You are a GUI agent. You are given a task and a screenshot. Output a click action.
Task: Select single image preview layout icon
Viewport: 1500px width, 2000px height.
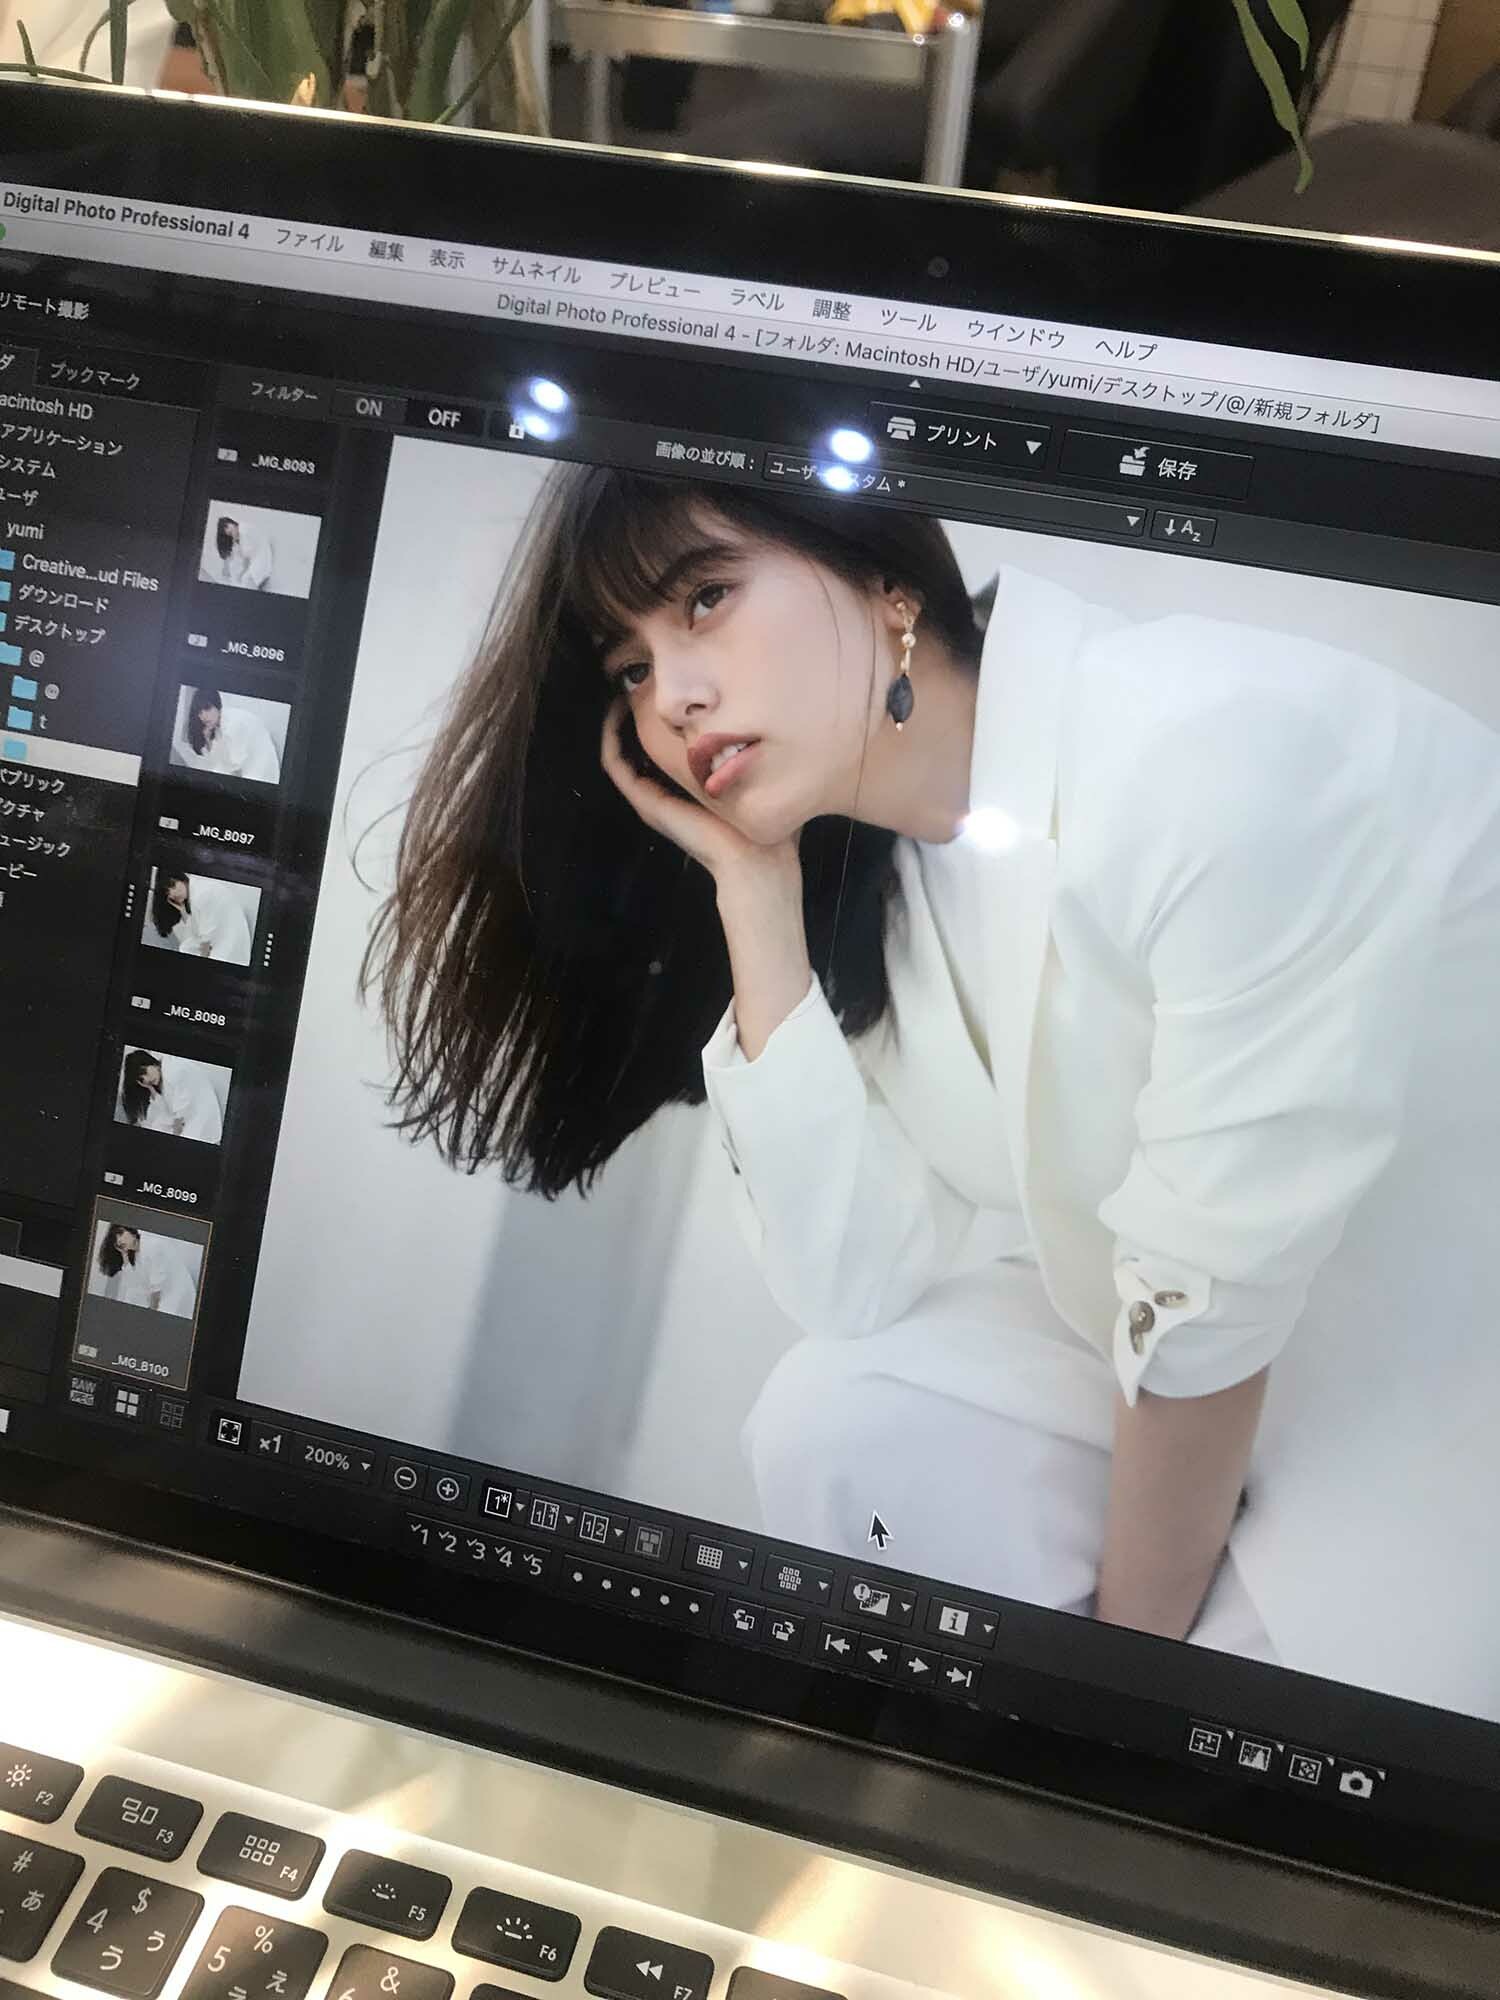point(498,1501)
